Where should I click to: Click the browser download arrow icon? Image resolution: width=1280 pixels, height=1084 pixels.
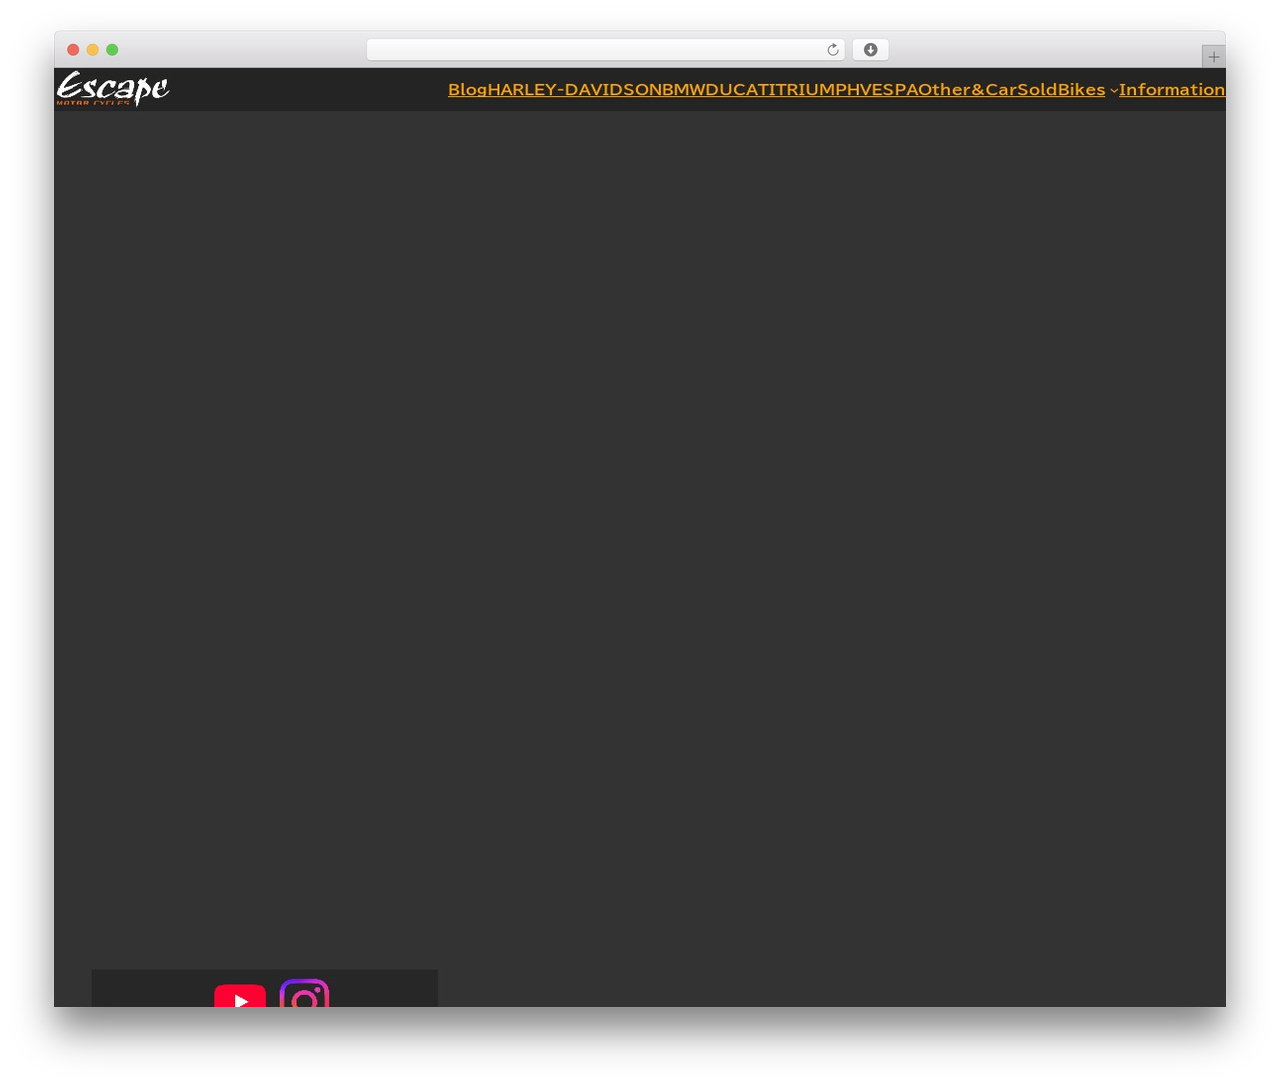pyautogui.click(x=871, y=50)
